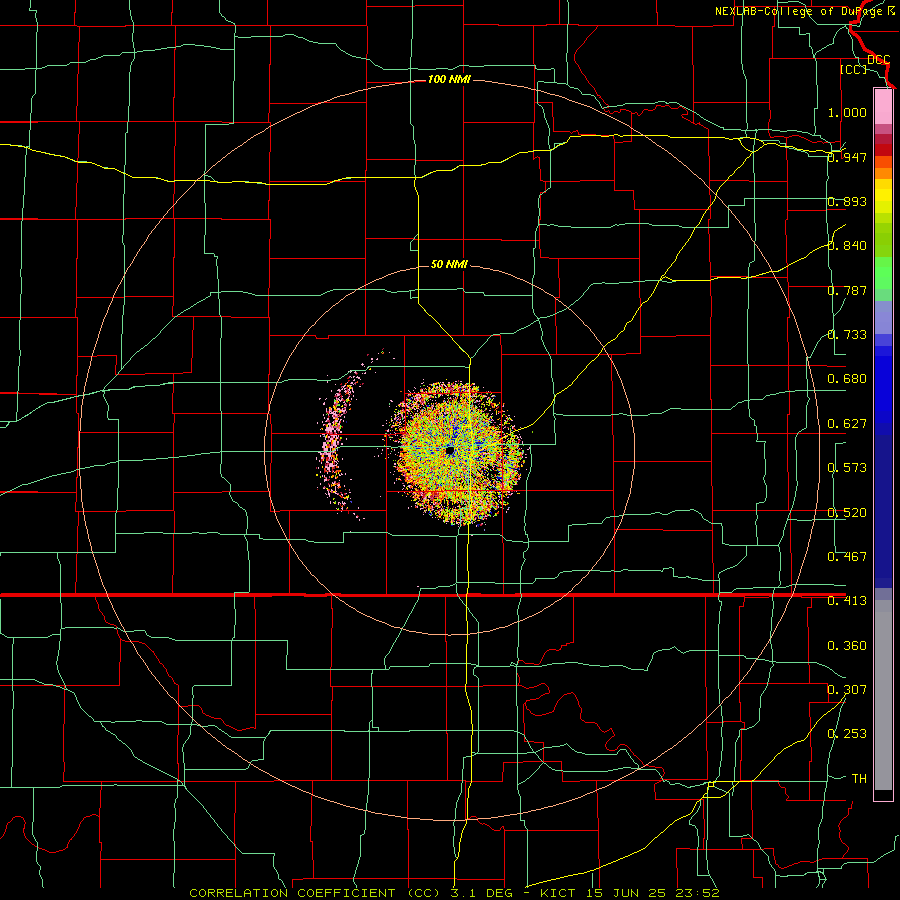Viewport: 900px width, 900px height.
Task: Click the 0.787 legend value
Action: click(x=847, y=290)
